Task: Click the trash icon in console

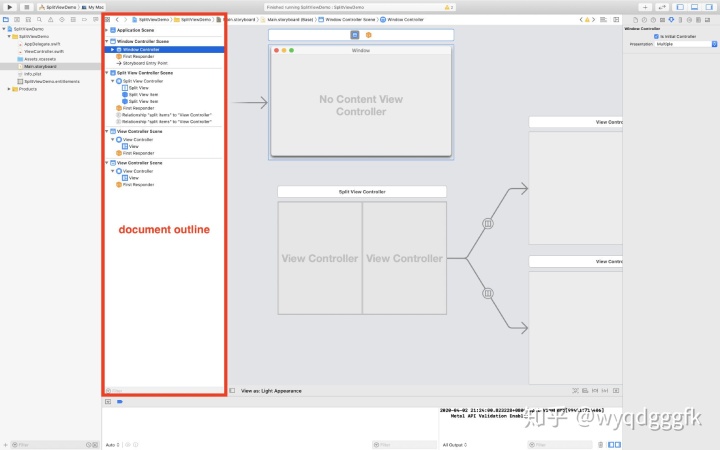Action: (x=600, y=444)
